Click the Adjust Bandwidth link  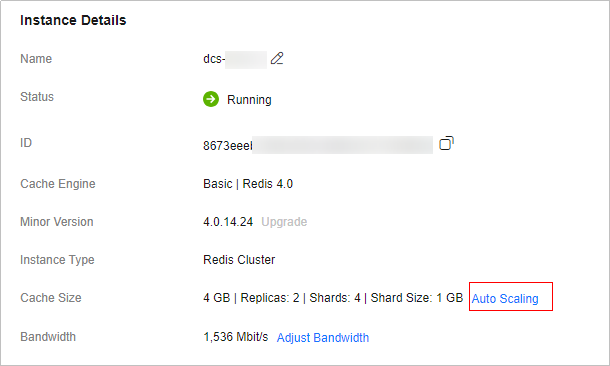pyautogui.click(x=323, y=337)
